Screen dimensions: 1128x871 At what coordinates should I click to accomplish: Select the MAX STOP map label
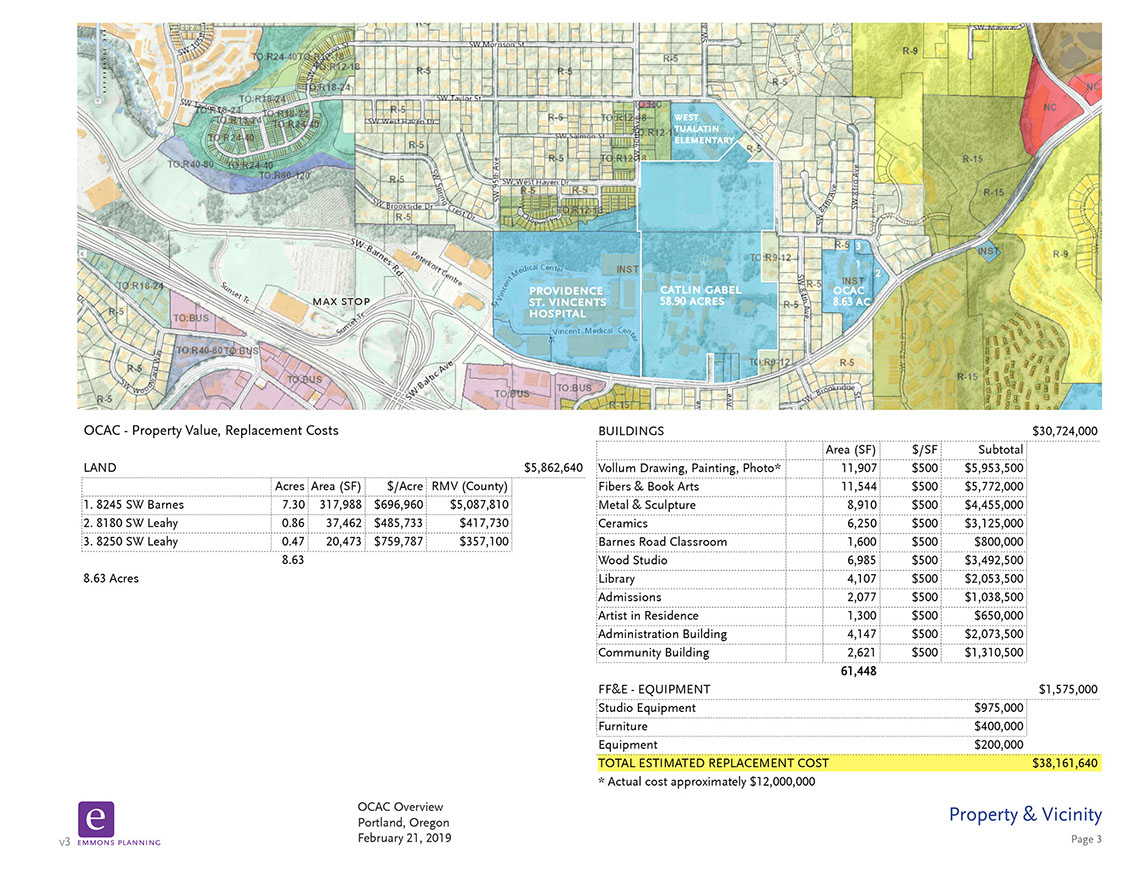coord(341,301)
